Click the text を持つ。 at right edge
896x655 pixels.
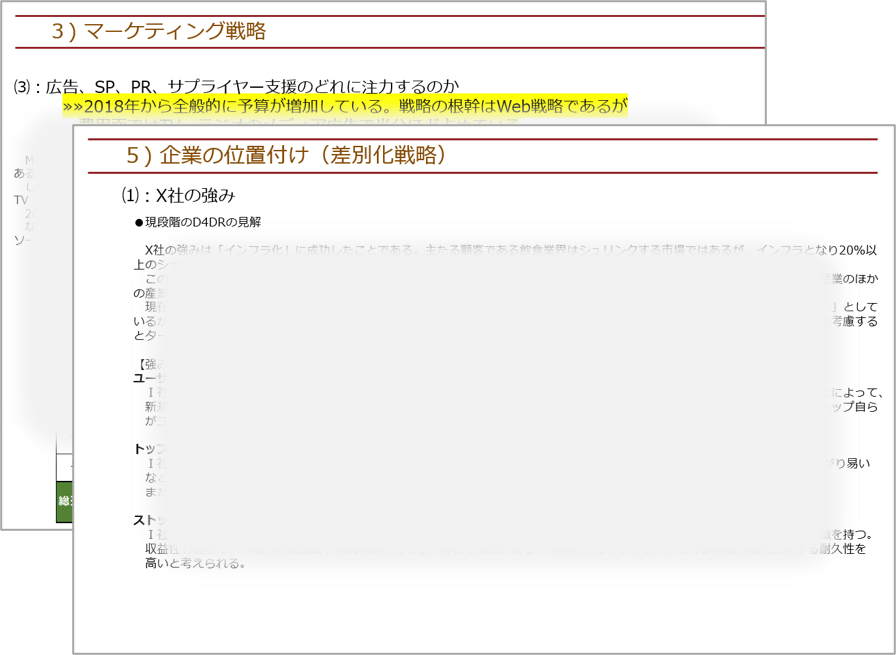coord(850,534)
